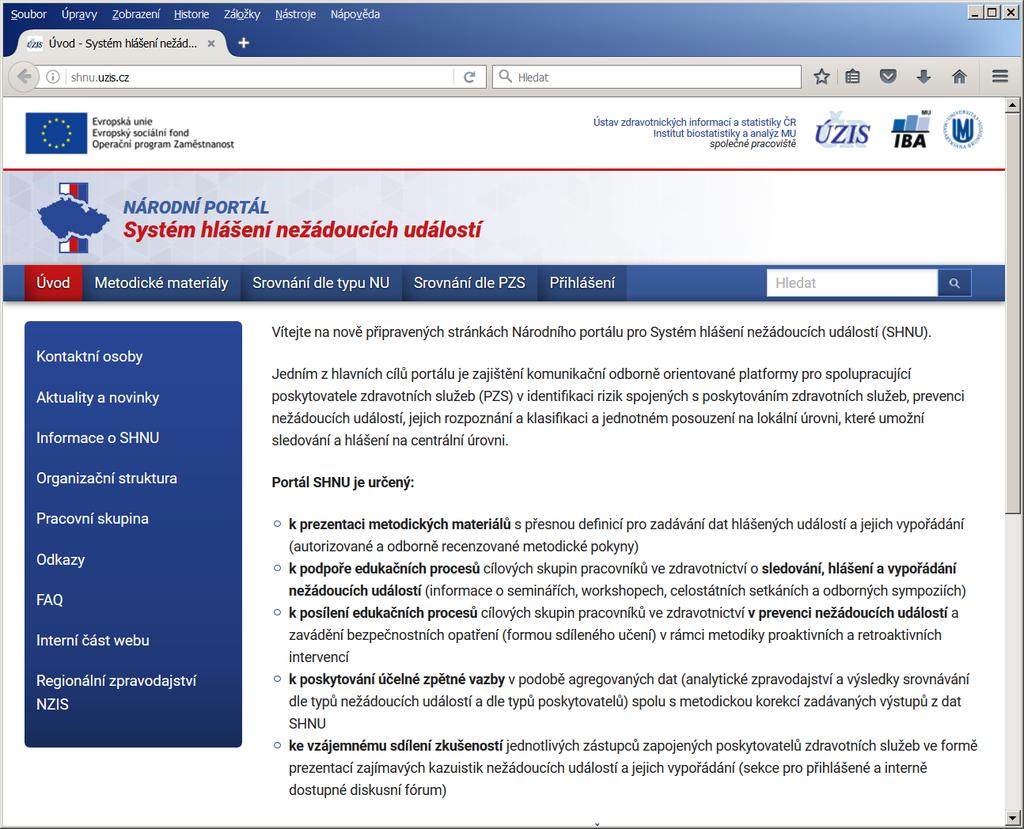1024x829 pixels.
Task: Click the page scrollbar down arrow
Action: [1013, 817]
